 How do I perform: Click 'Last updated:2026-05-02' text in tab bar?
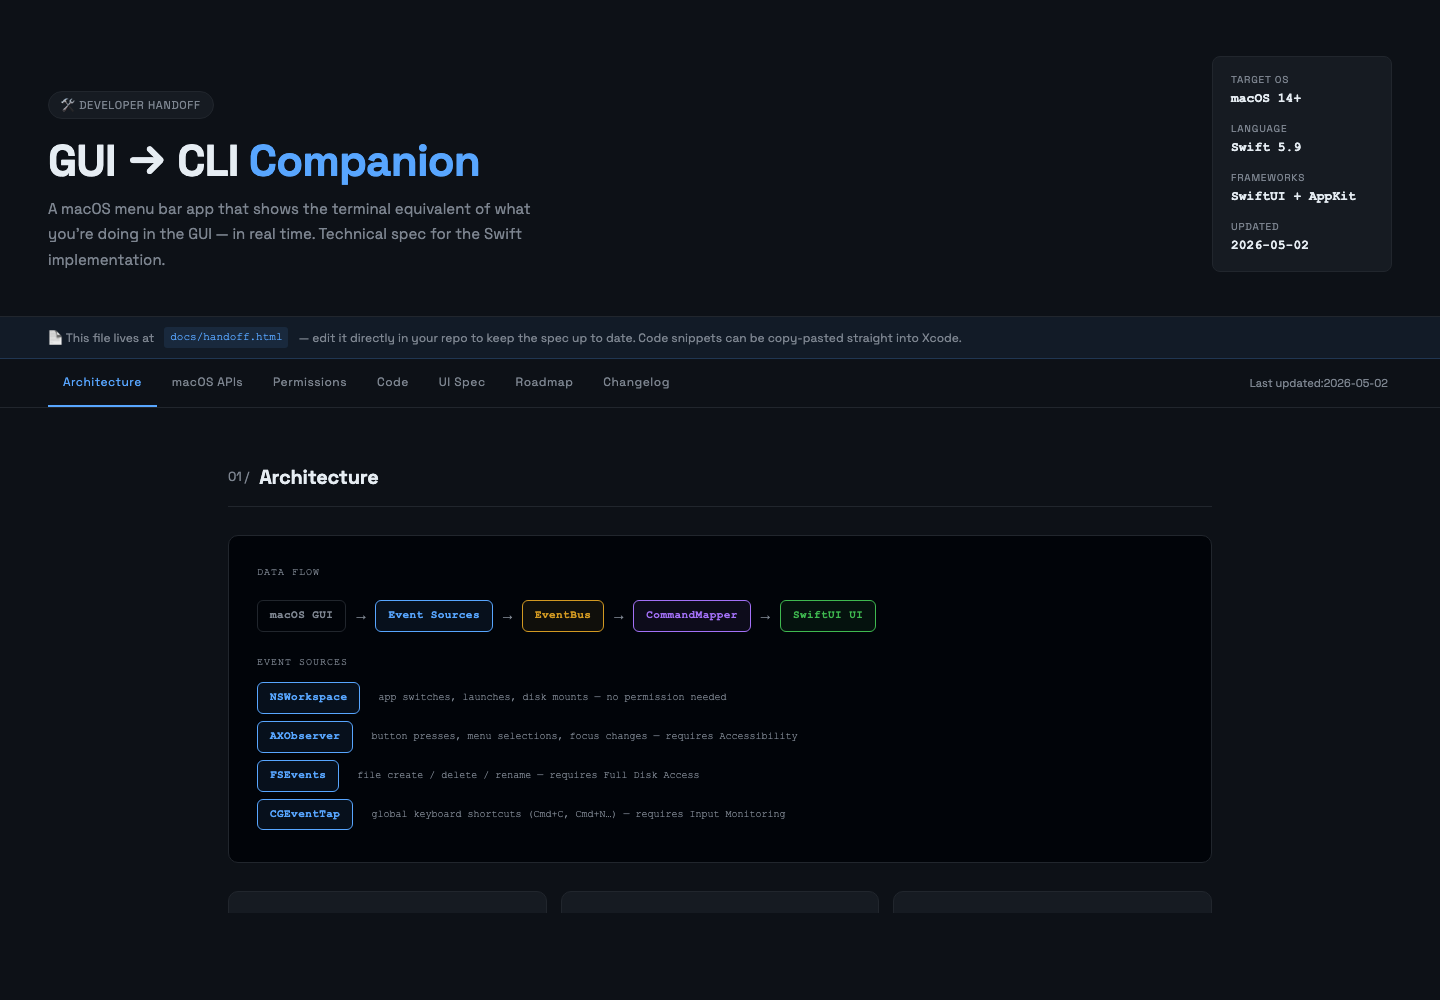pos(1318,383)
